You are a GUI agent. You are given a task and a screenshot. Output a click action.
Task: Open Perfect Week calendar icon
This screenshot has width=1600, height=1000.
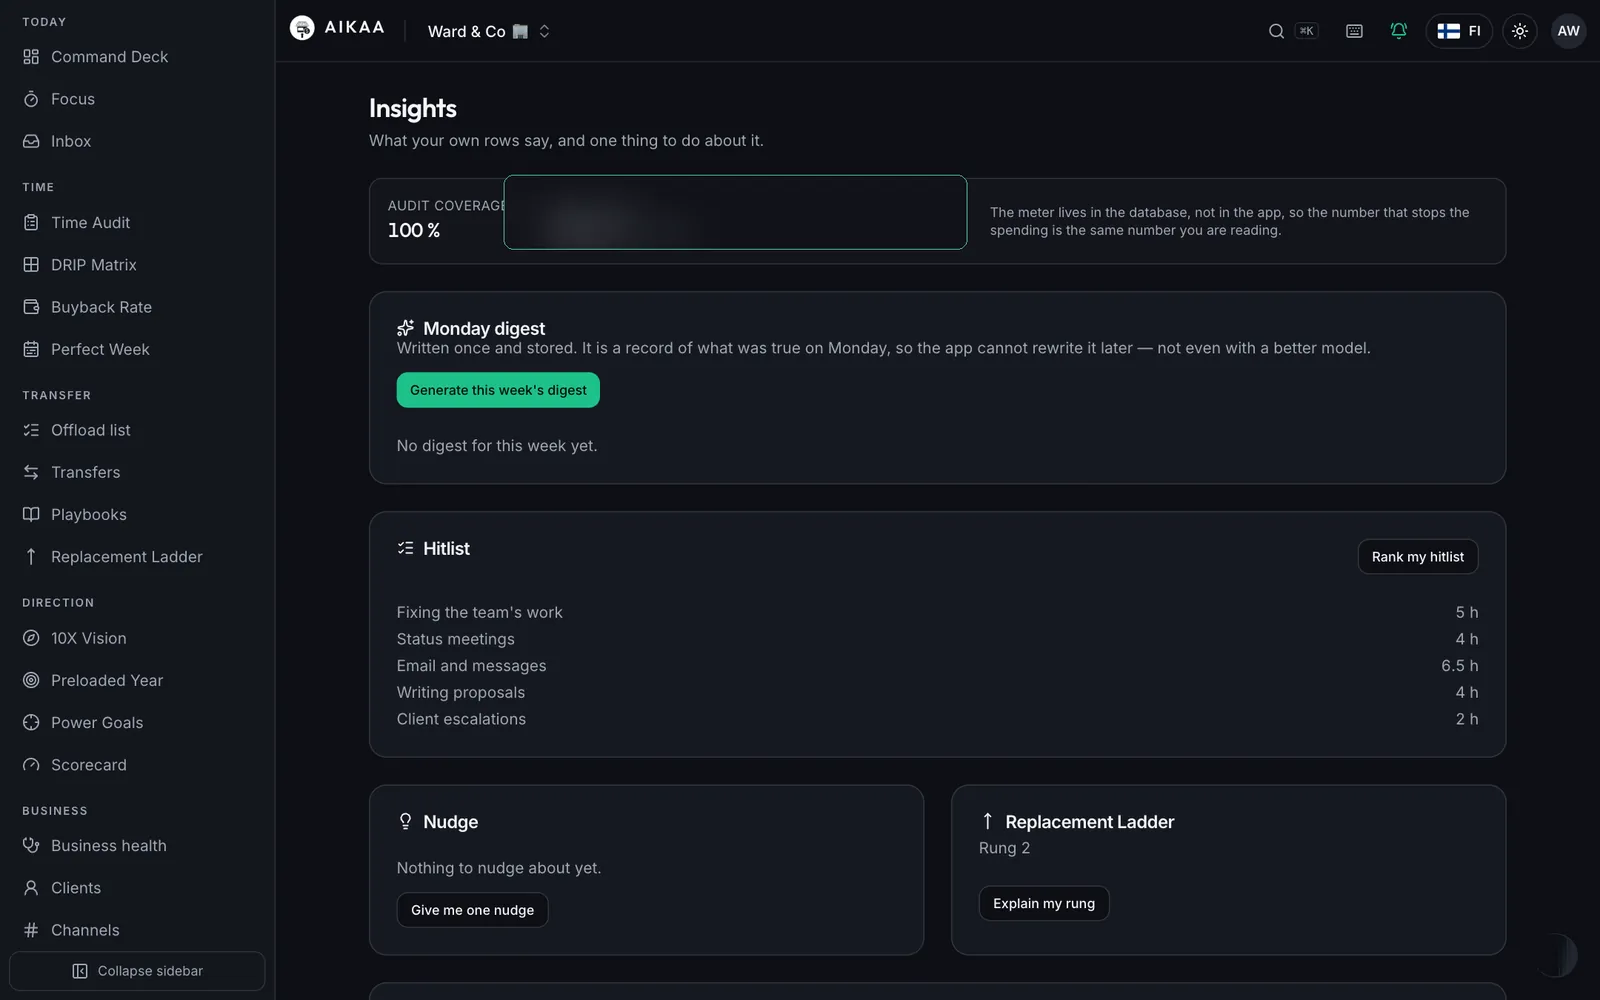[x=31, y=349]
